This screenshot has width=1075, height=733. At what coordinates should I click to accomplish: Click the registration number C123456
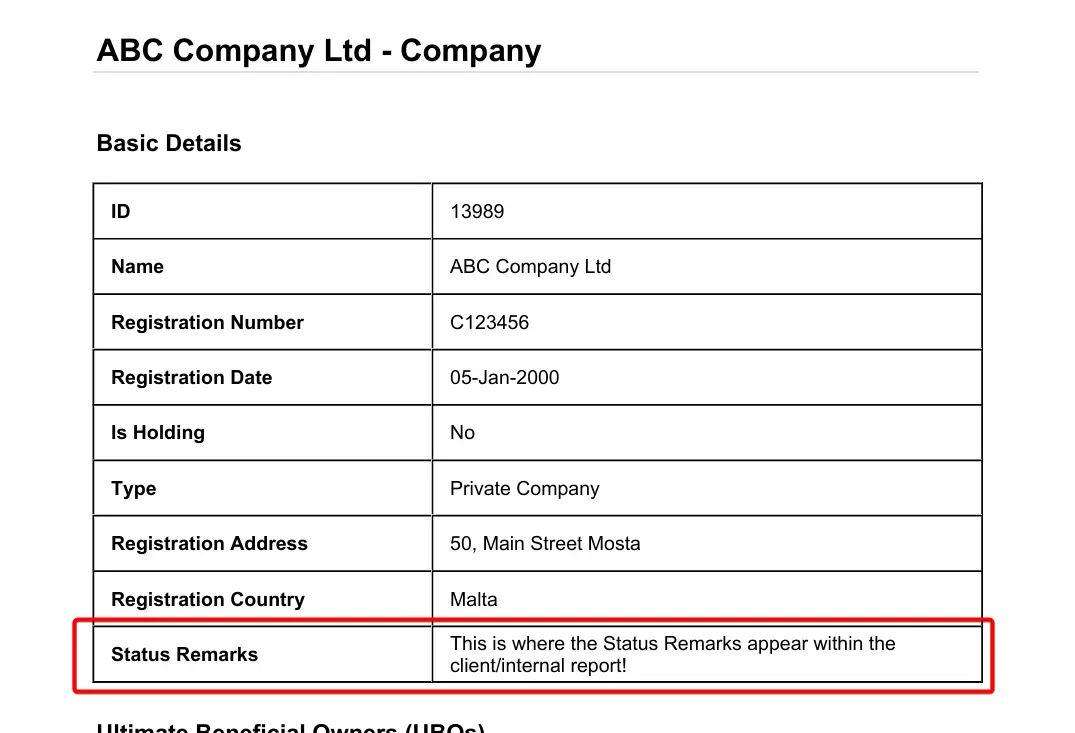[x=489, y=323]
